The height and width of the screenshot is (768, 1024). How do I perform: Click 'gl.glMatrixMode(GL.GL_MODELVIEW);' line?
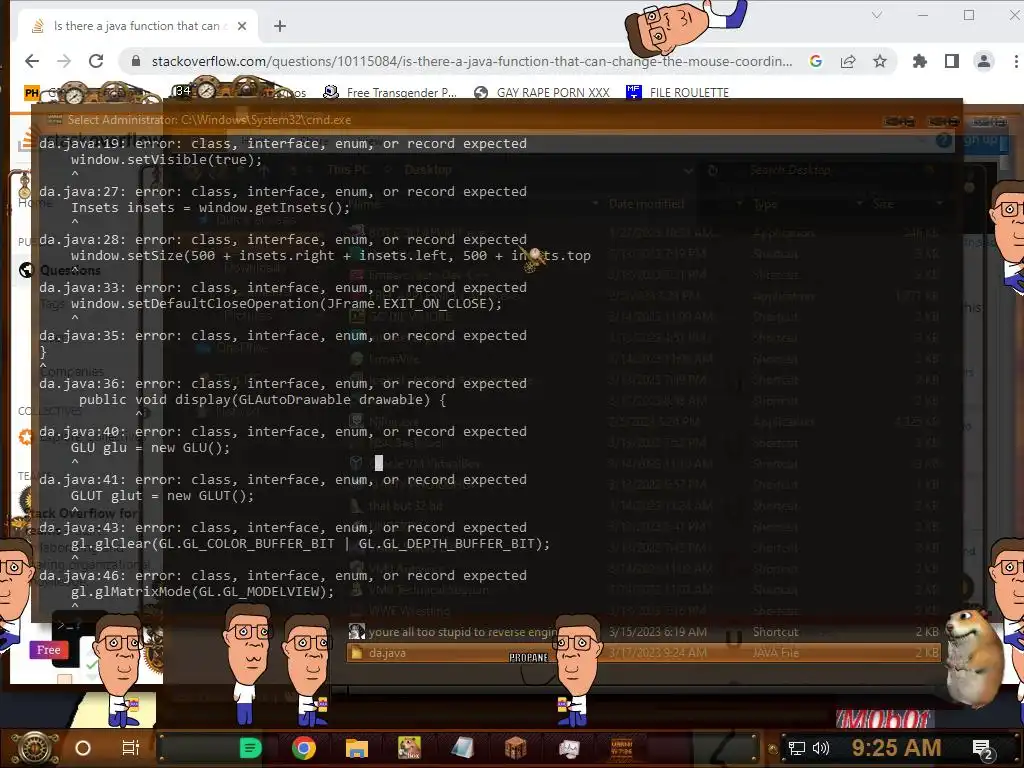202,592
